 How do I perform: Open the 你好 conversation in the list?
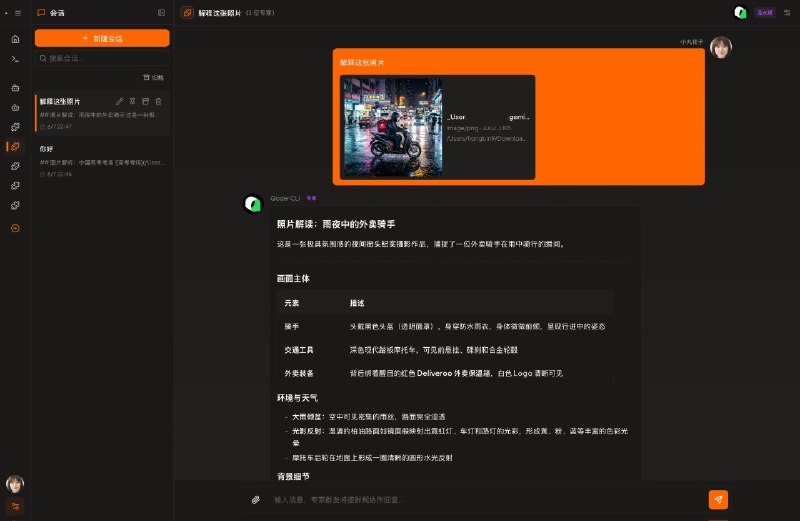click(102, 161)
